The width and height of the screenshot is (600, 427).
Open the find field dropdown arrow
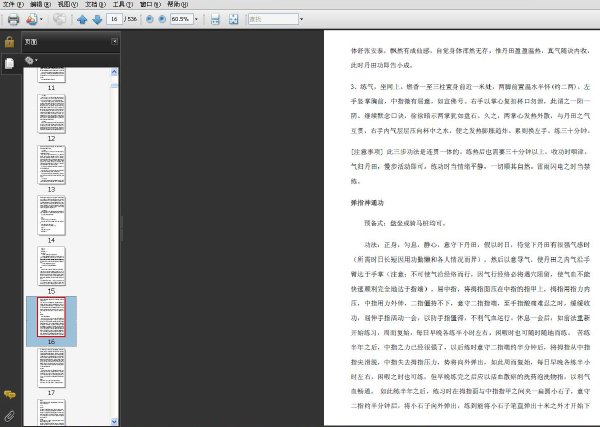click(302, 19)
